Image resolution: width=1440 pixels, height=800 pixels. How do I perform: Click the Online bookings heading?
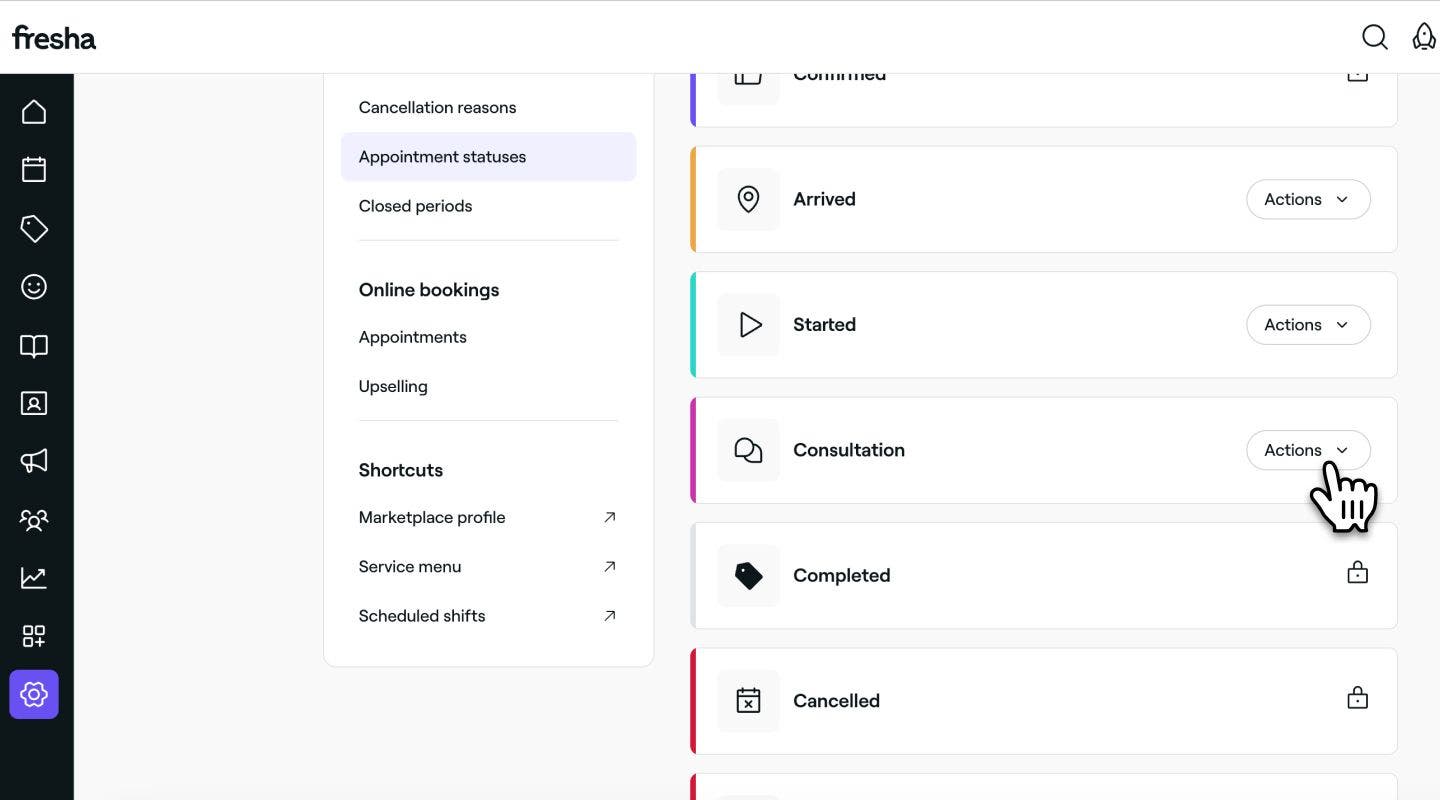(x=429, y=290)
